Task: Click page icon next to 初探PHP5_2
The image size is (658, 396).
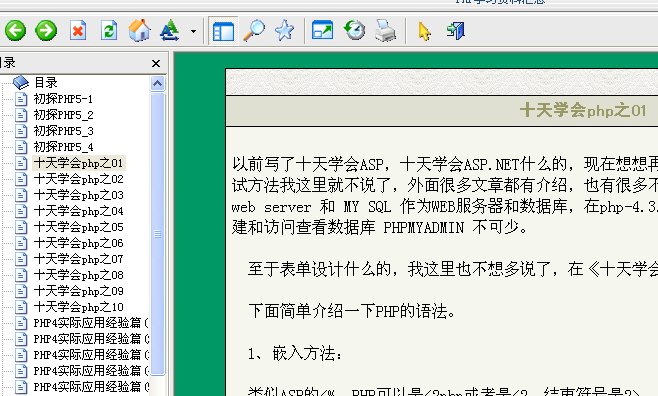Action: coord(21,115)
